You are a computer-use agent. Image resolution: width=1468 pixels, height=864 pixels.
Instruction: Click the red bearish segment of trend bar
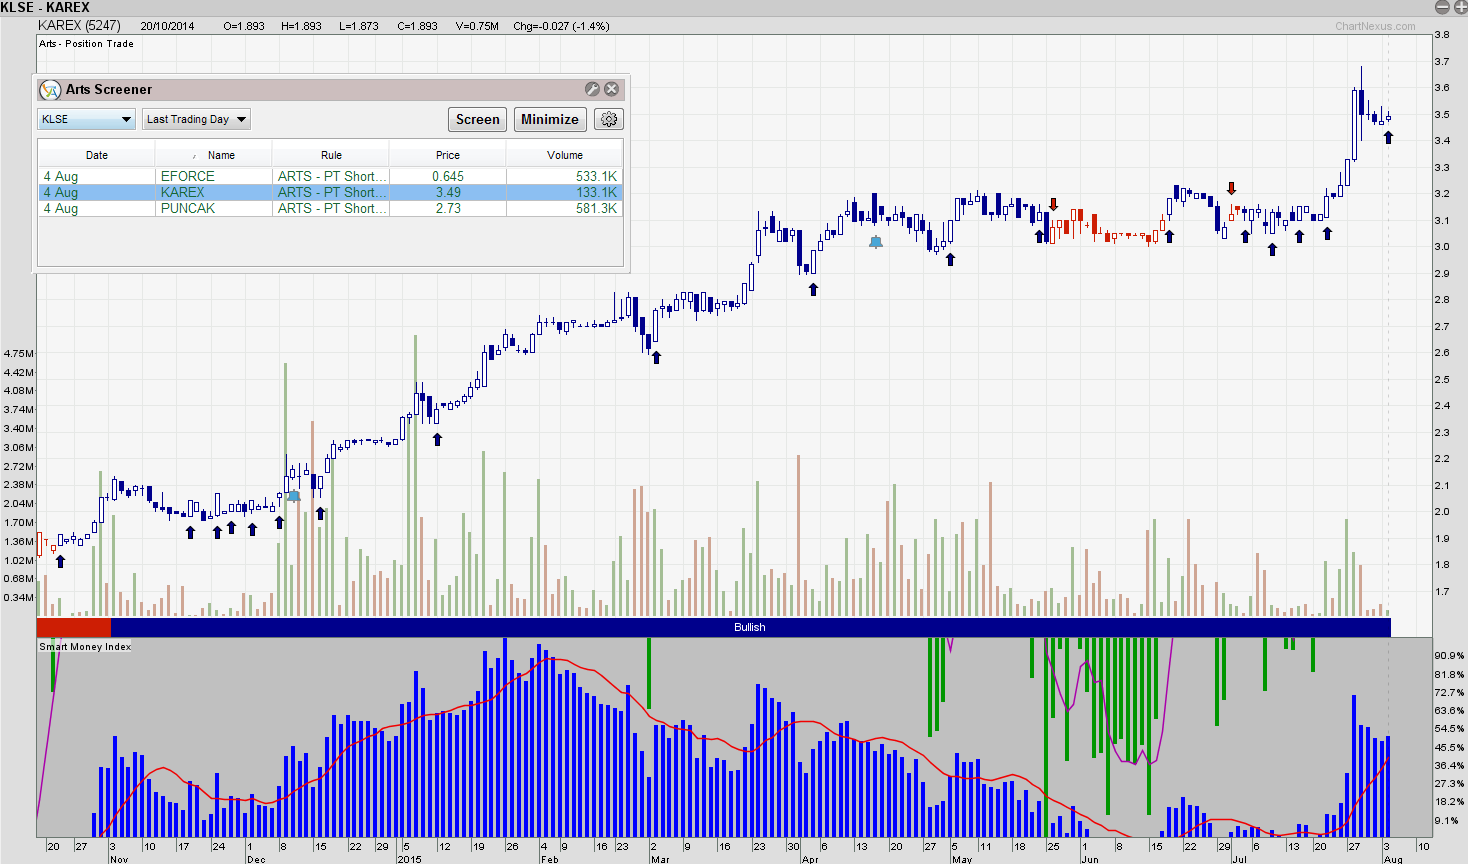pos(74,627)
